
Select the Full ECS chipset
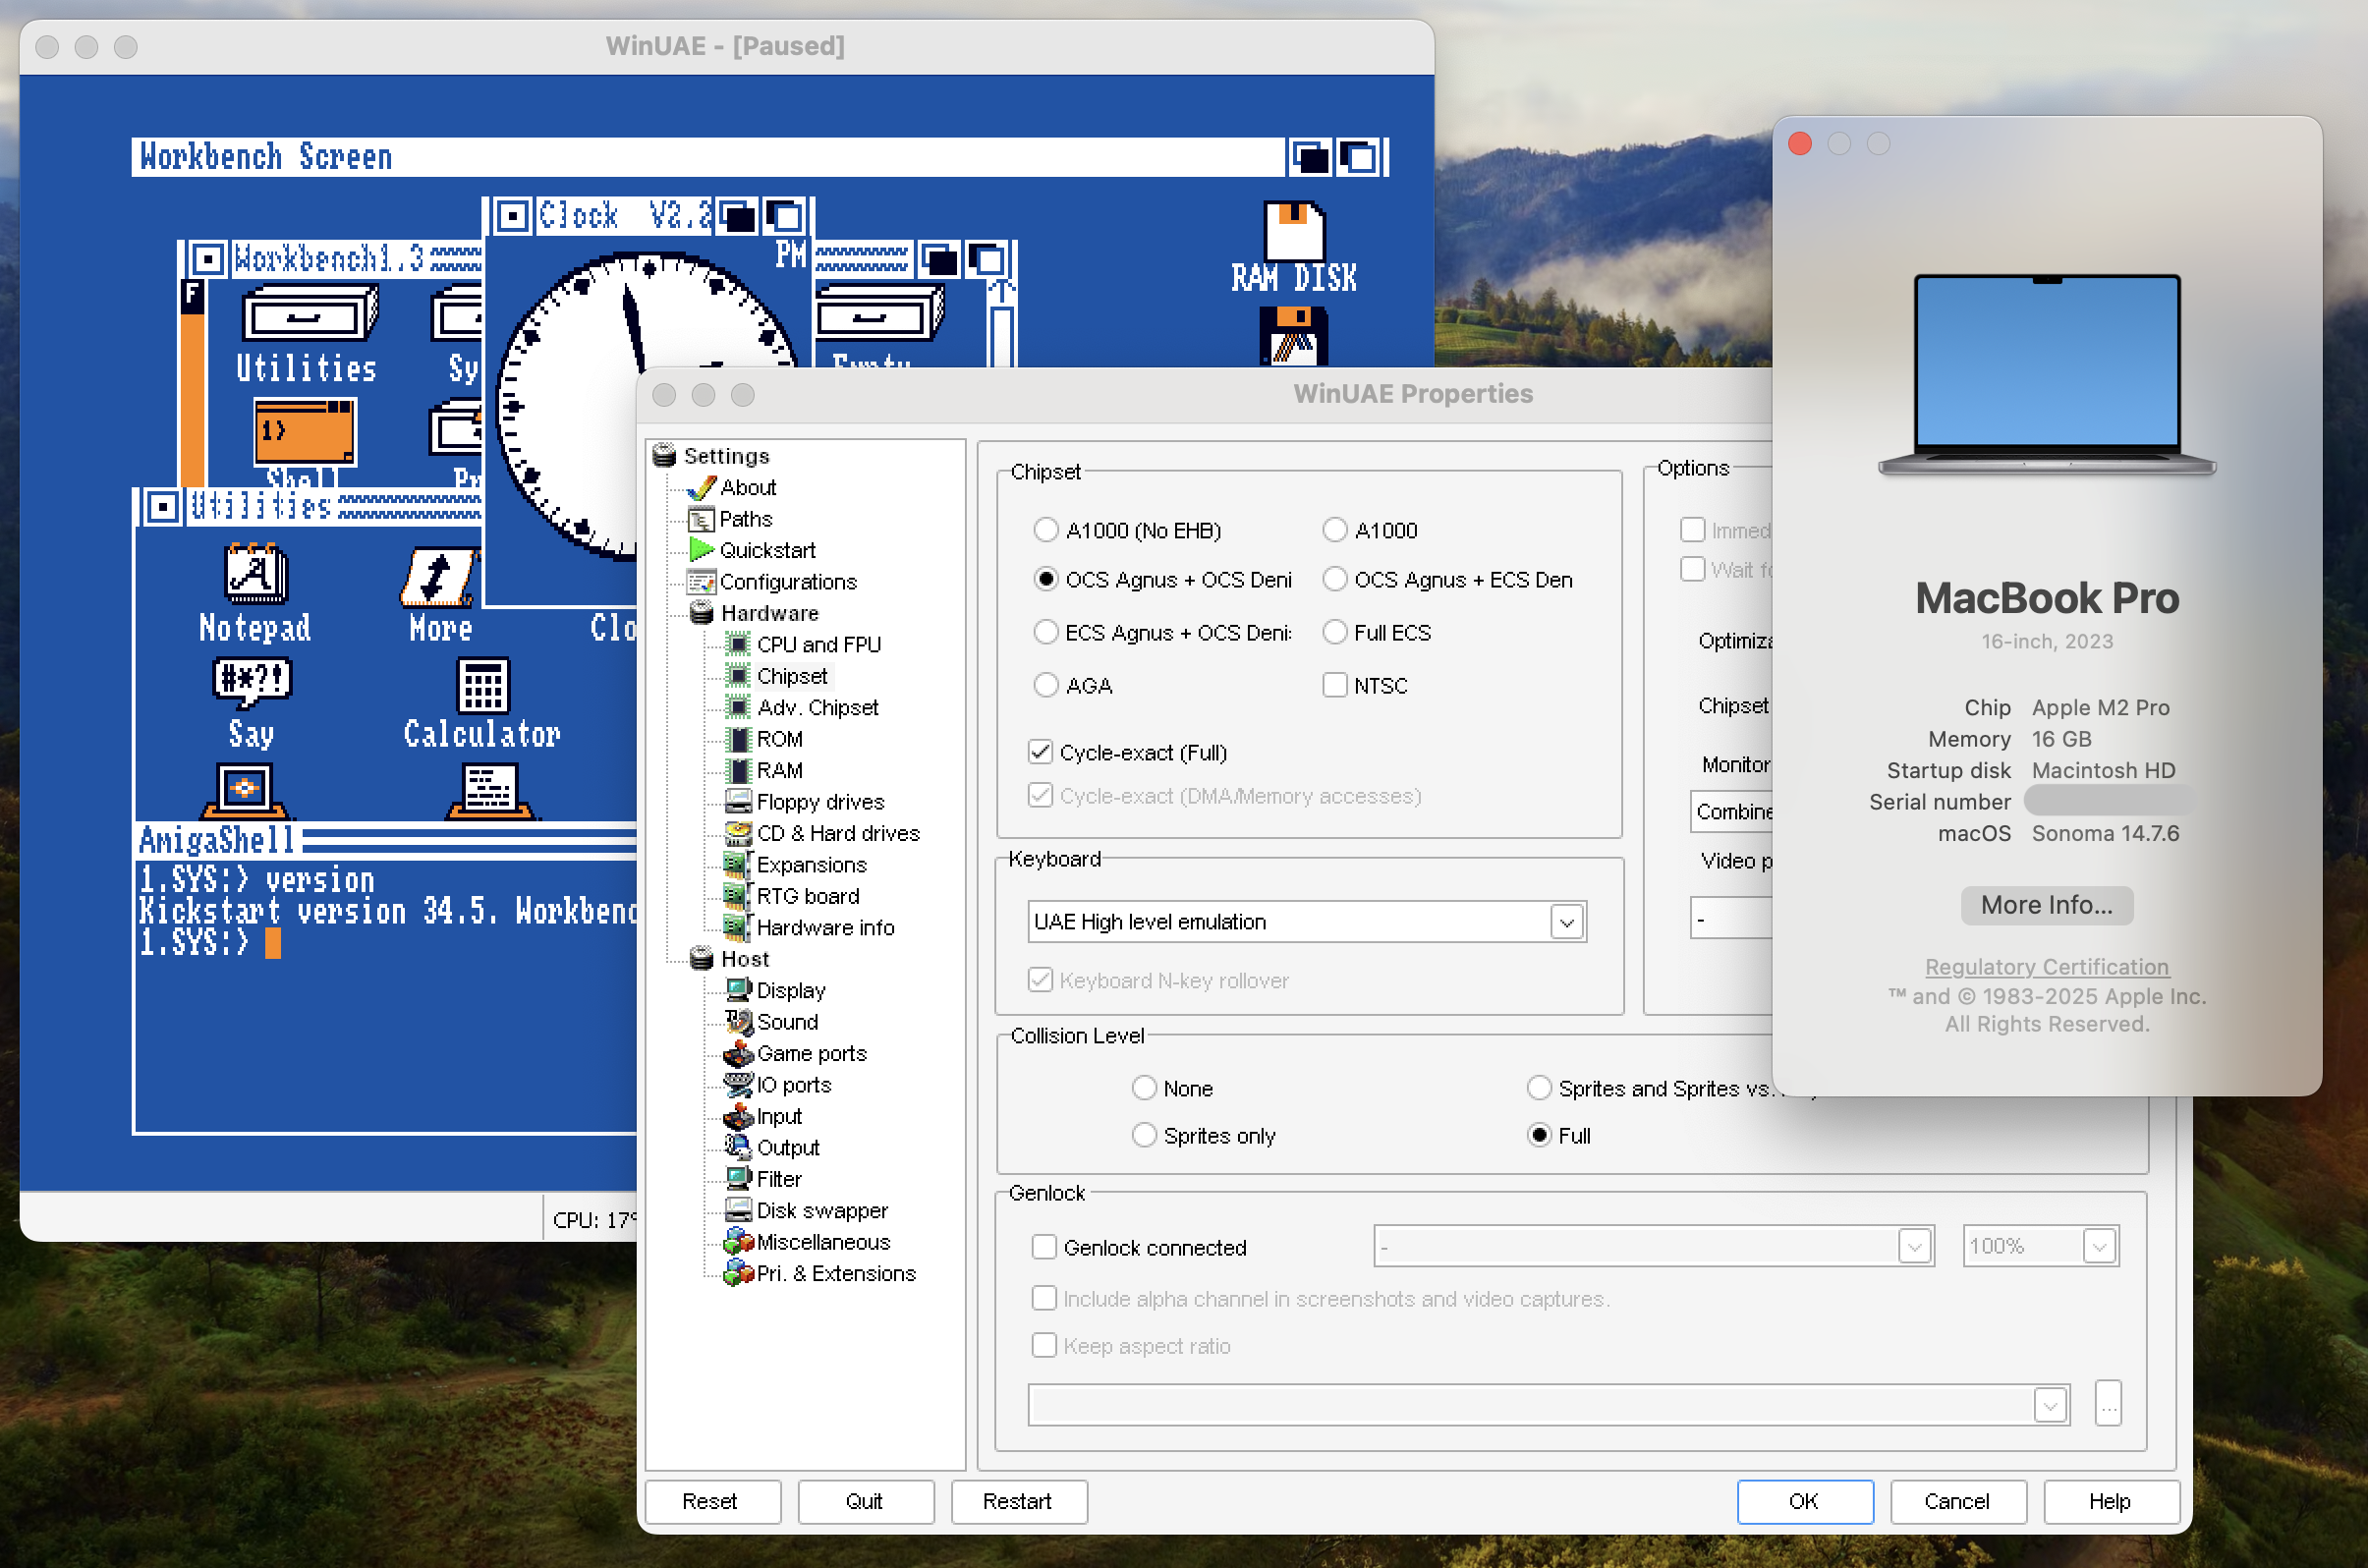tap(1335, 632)
